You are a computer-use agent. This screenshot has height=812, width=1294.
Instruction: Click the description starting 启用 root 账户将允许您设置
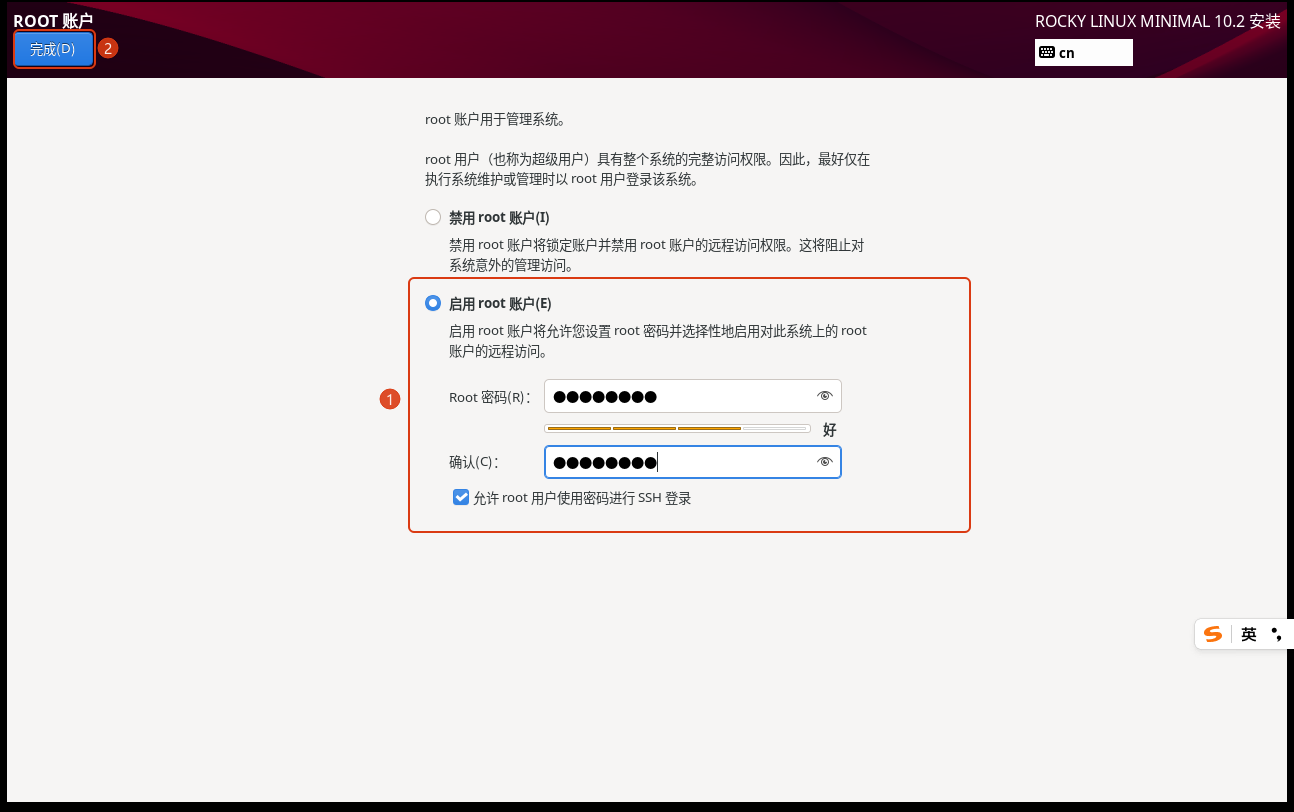[x=658, y=341]
